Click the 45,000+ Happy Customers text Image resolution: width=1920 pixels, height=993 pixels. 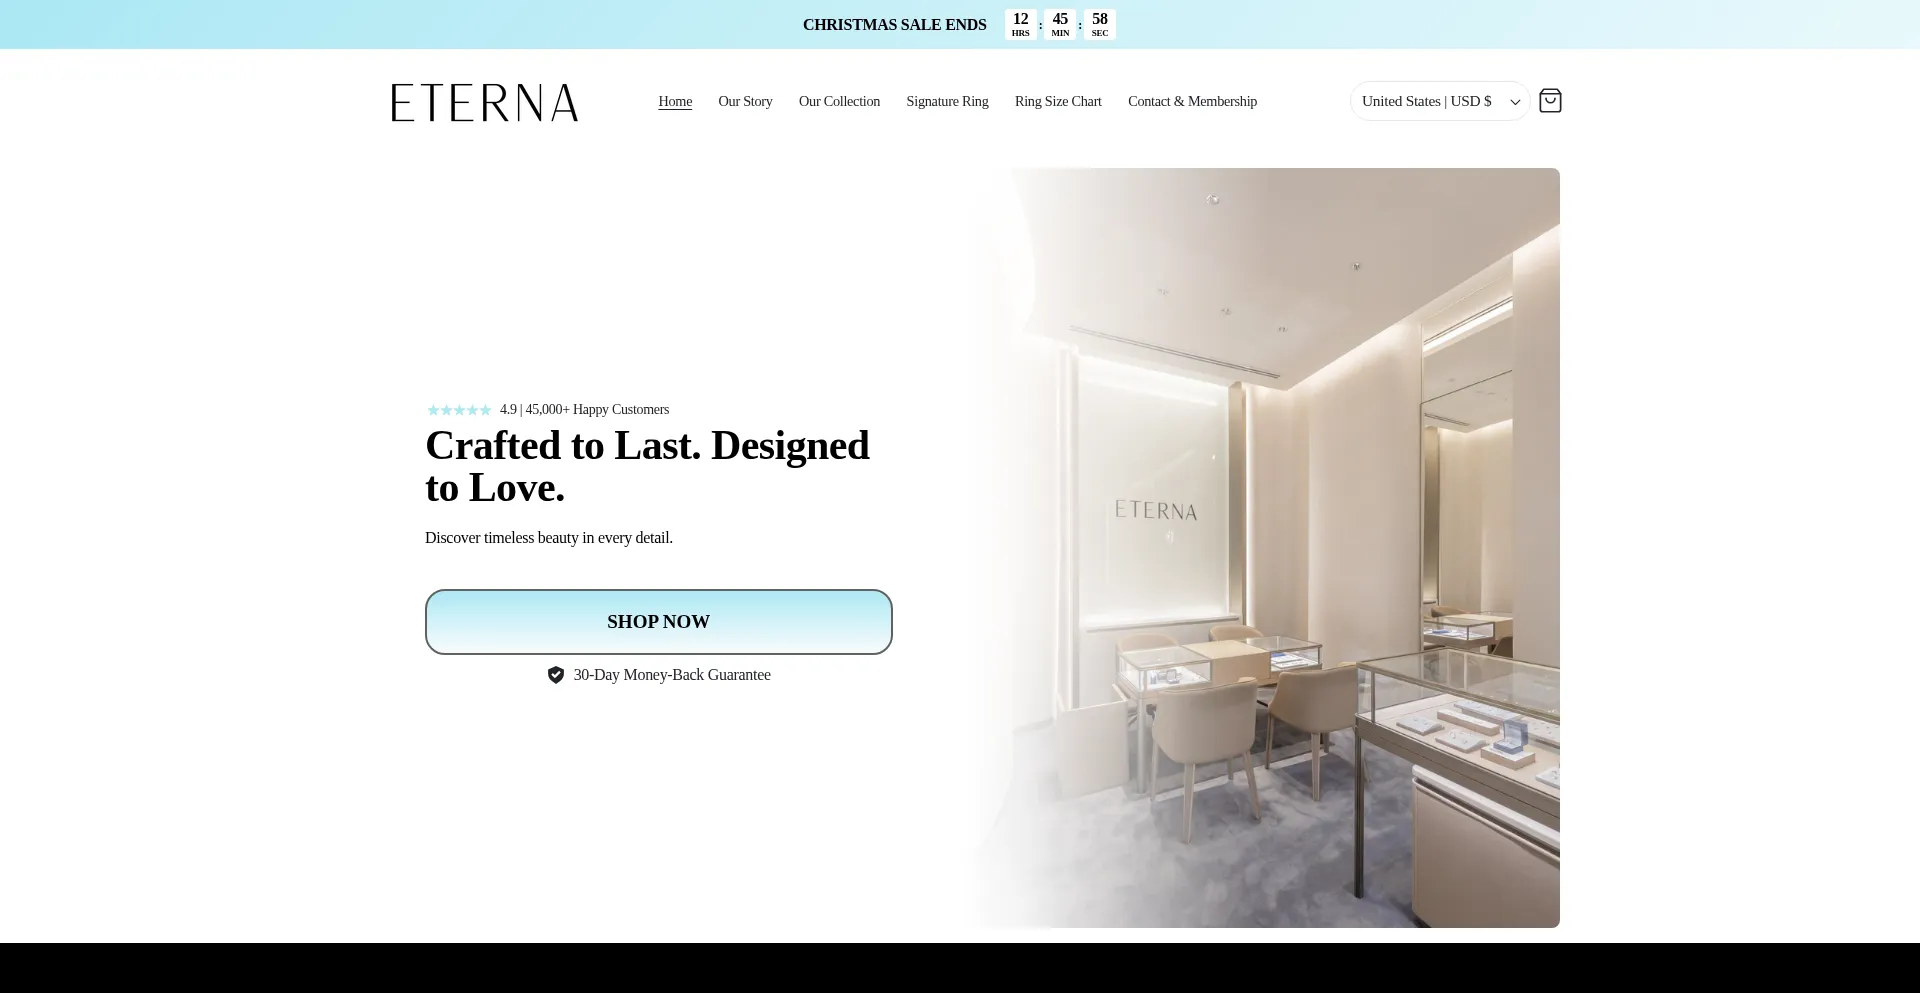[597, 409]
